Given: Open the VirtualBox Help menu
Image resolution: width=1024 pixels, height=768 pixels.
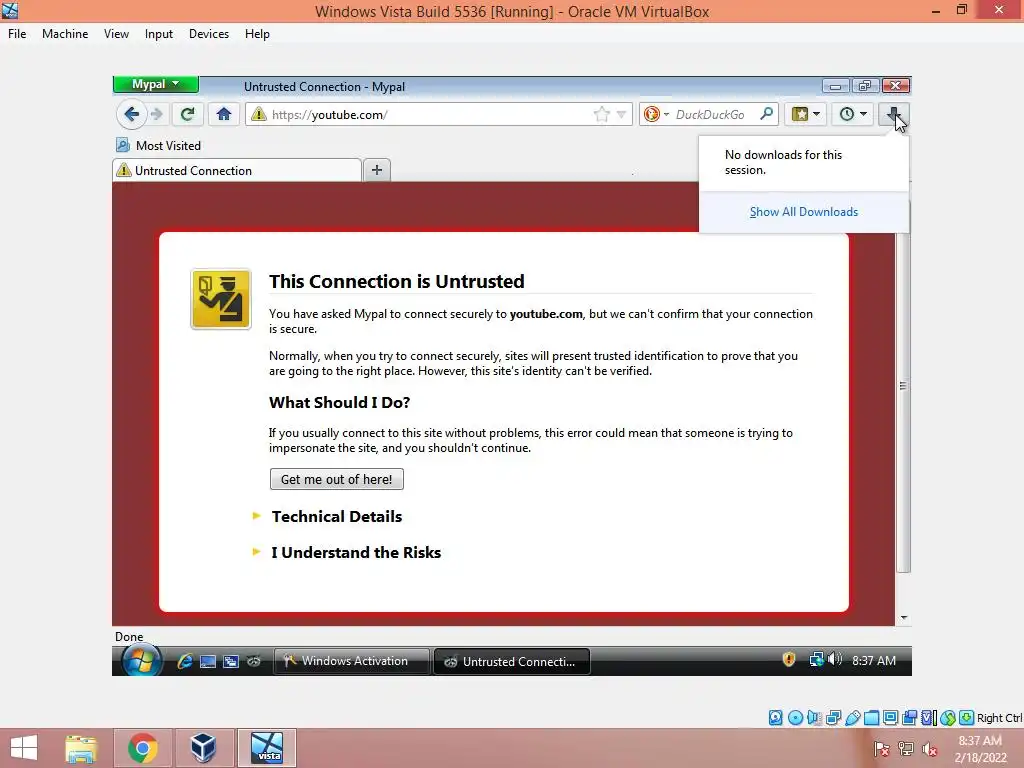Looking at the screenshot, I should [x=257, y=34].
